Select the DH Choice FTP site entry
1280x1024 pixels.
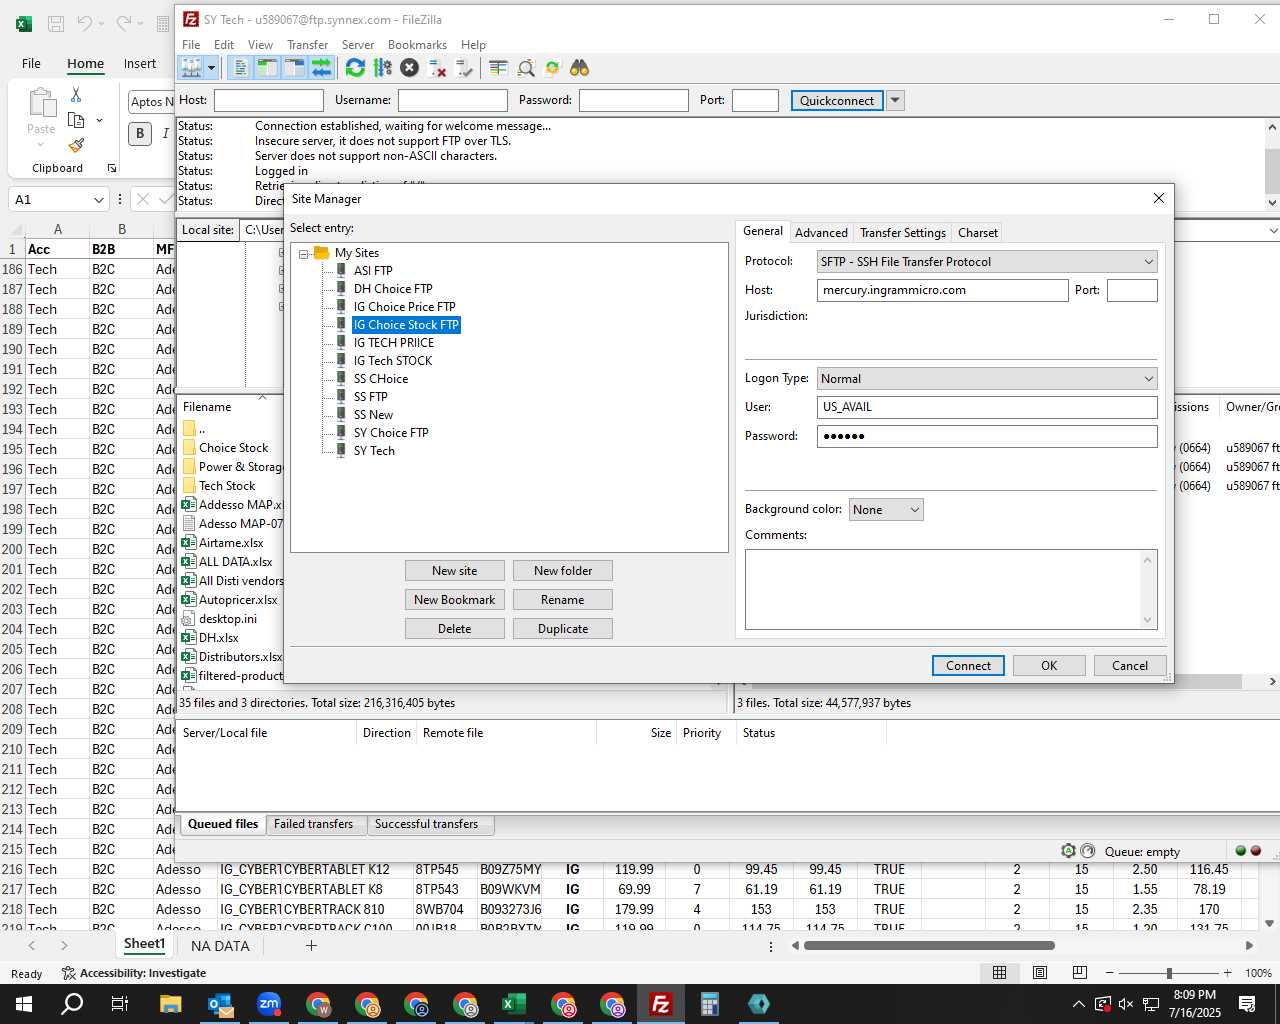(x=392, y=289)
